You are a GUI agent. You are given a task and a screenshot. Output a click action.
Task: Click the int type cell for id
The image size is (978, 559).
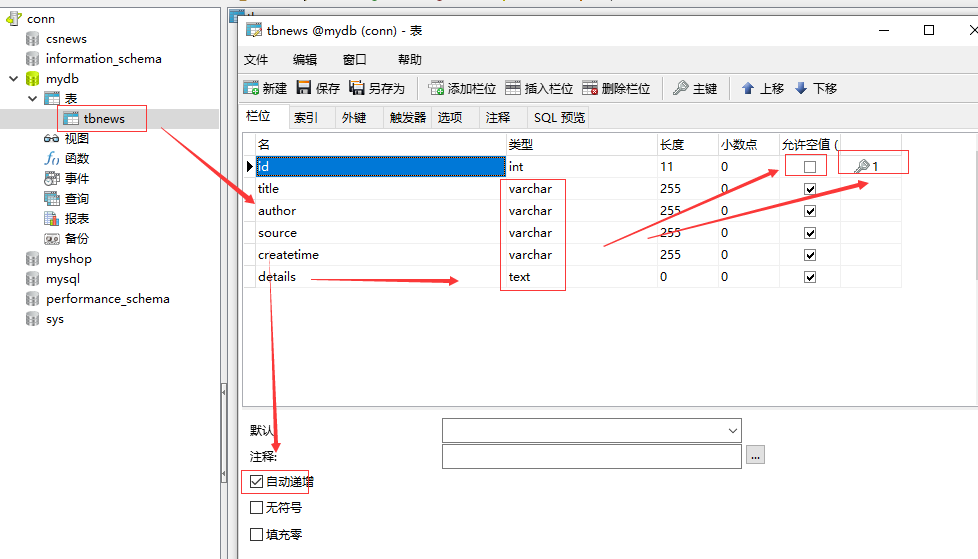click(x=581, y=167)
